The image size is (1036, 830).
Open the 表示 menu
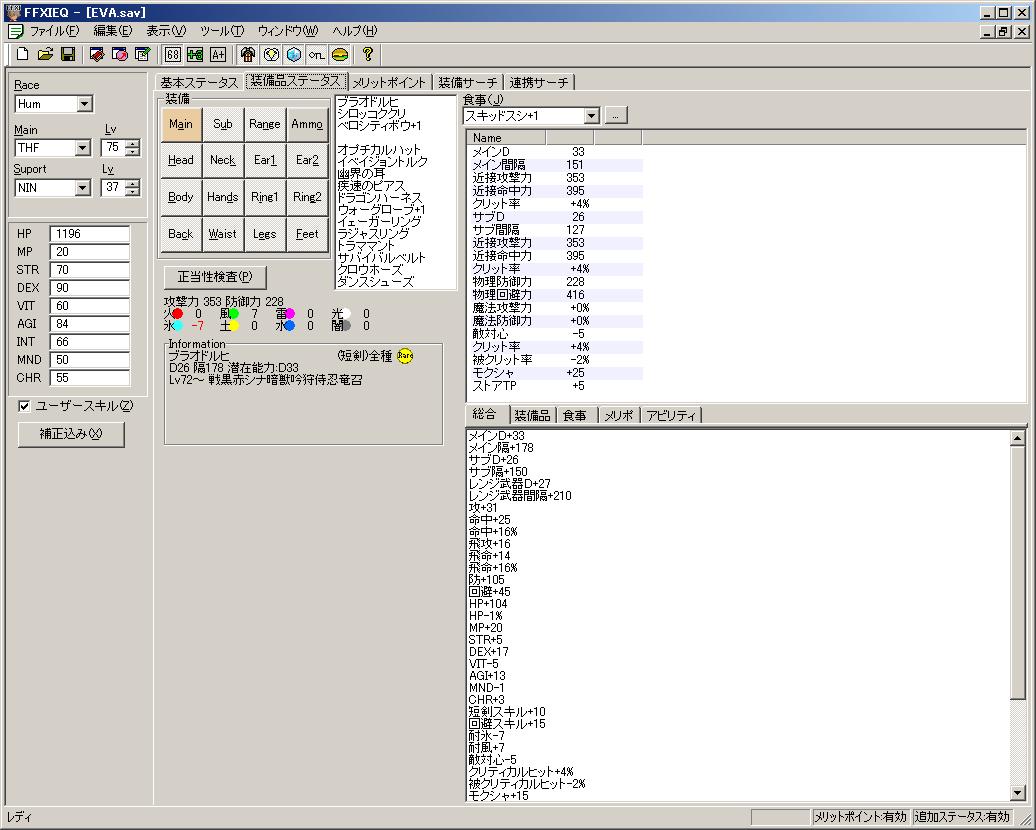(x=166, y=31)
